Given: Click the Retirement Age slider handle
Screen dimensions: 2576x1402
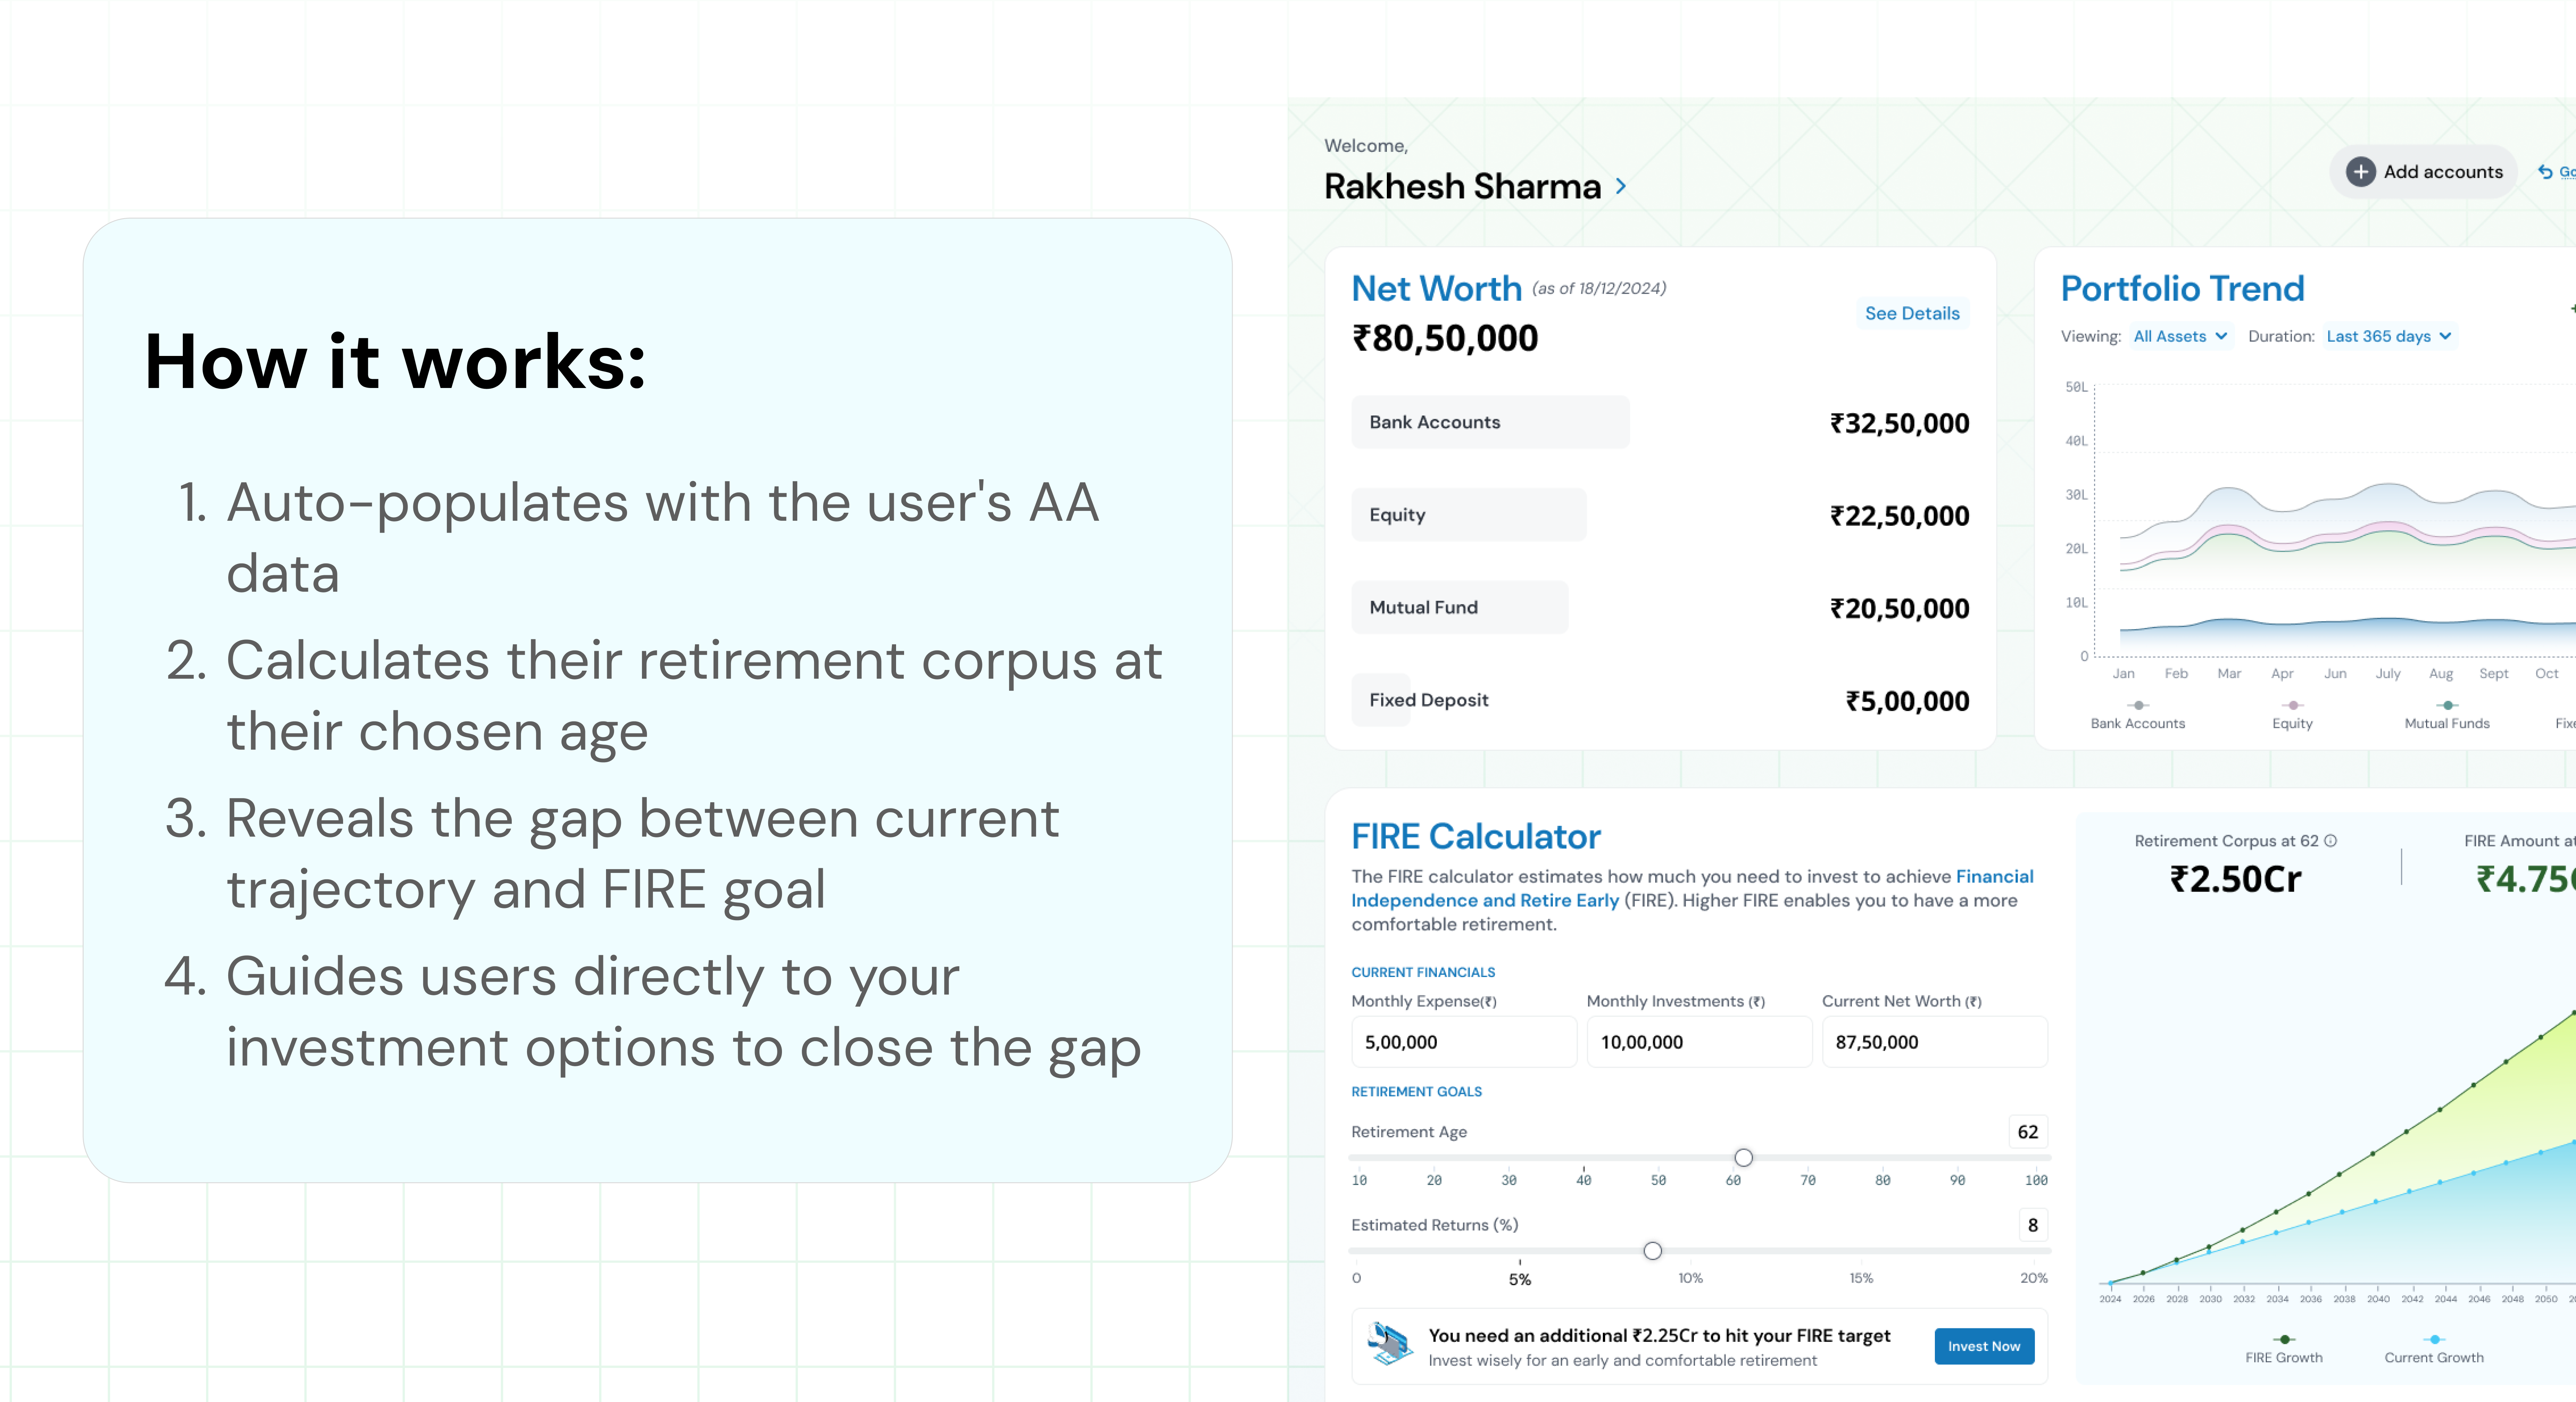Looking at the screenshot, I should [x=1743, y=1158].
